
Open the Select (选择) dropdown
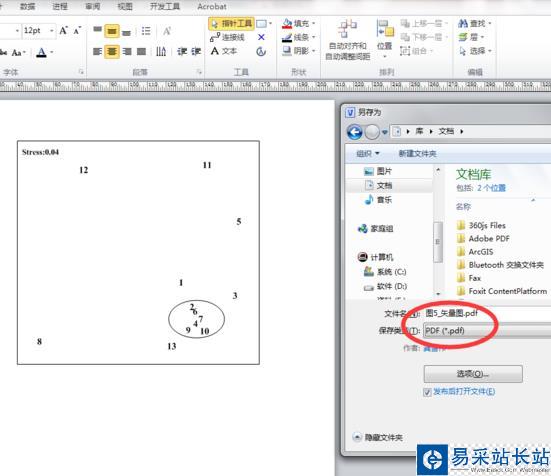pyautogui.click(x=474, y=51)
